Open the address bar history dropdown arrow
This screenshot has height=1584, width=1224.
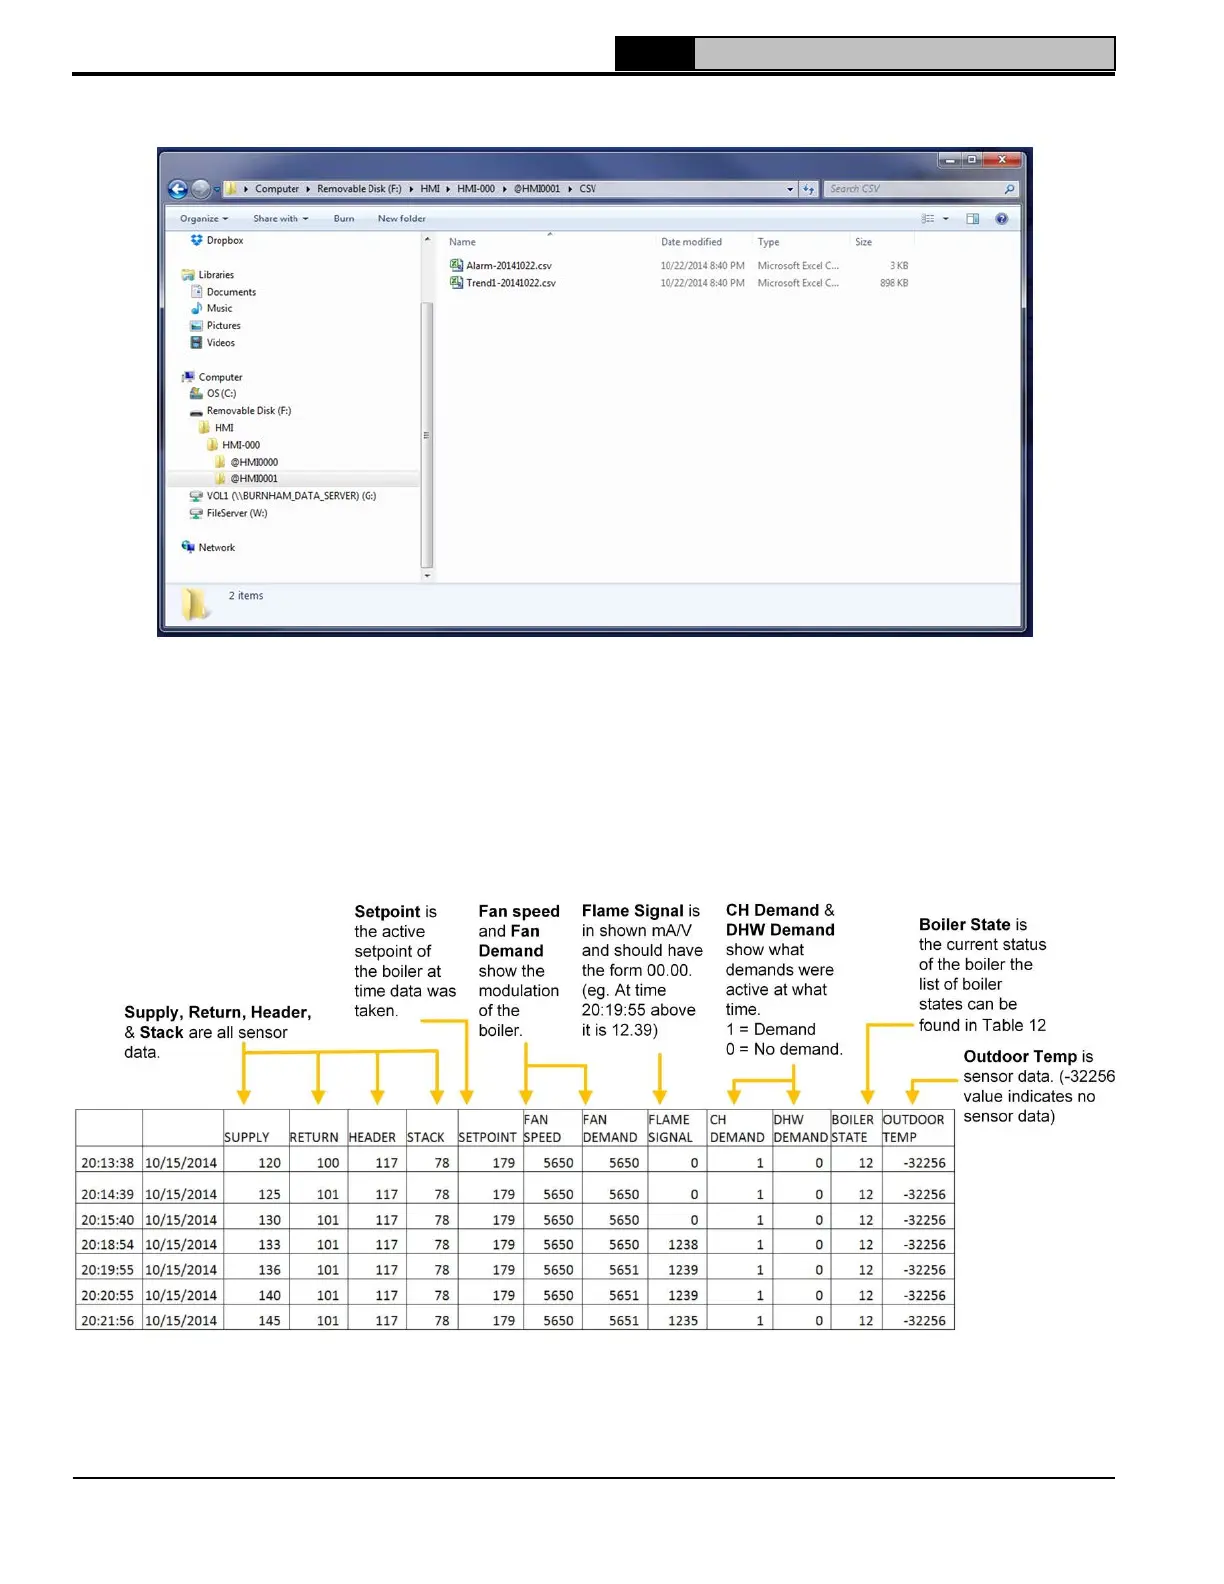coord(790,189)
